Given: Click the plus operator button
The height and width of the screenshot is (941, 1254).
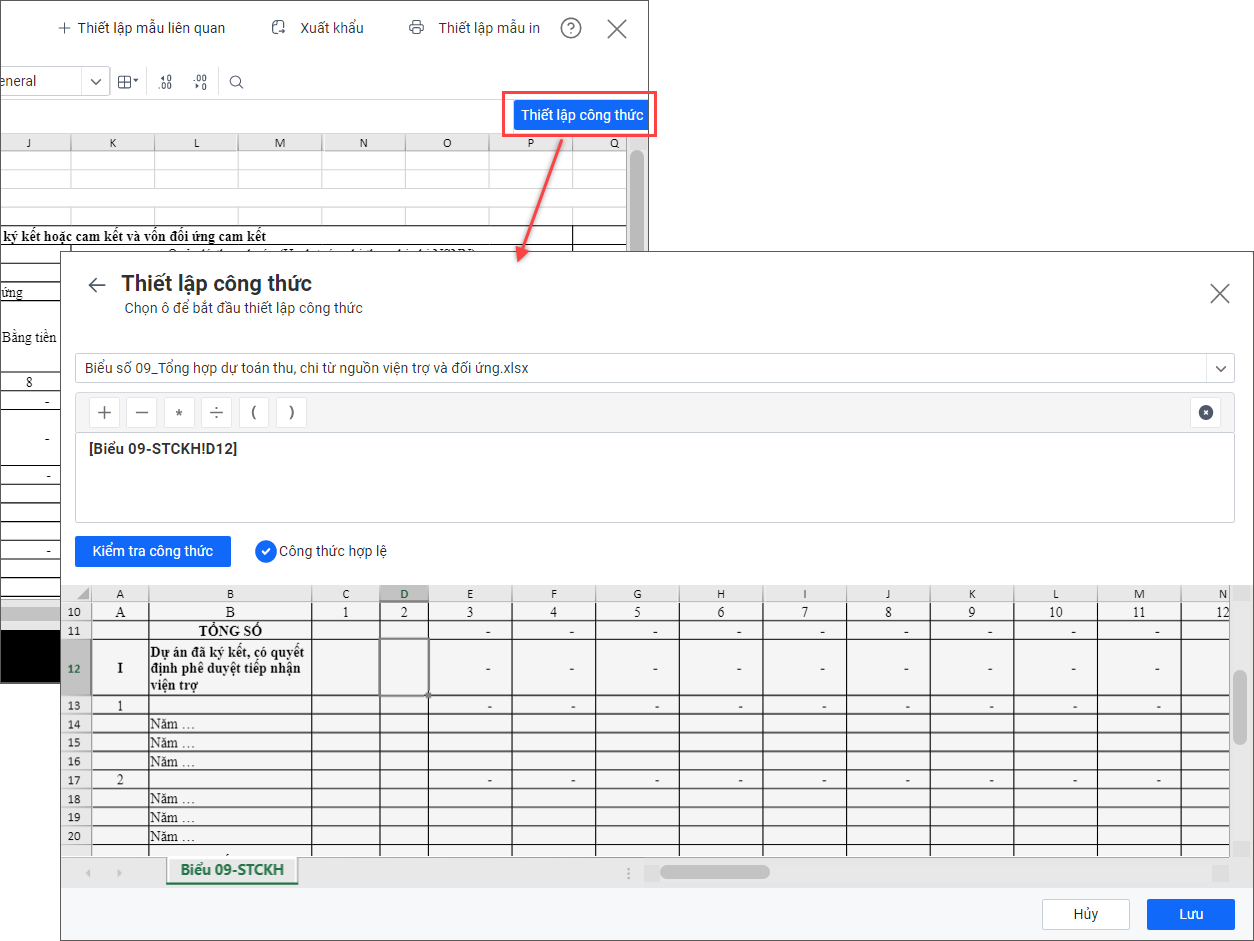Looking at the screenshot, I should click(104, 413).
